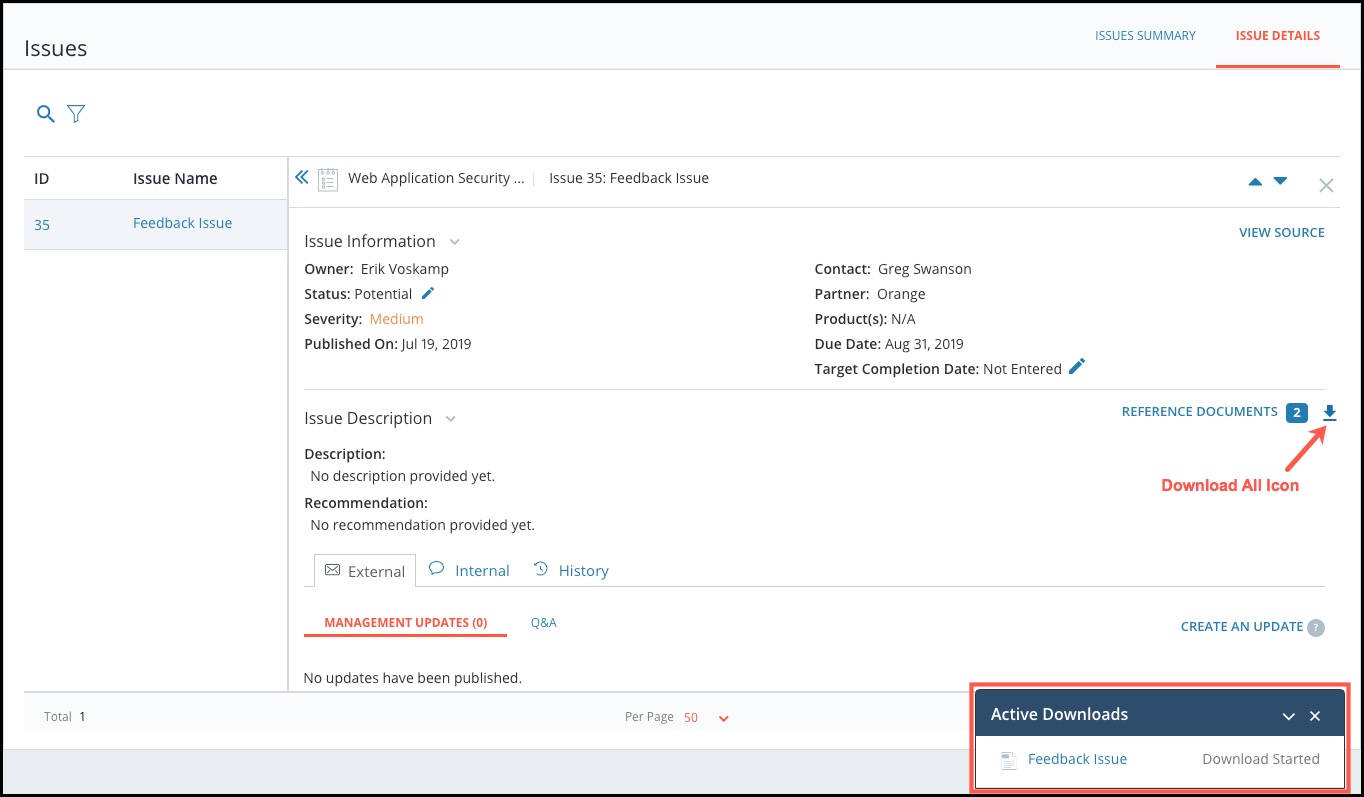Click the Download Started status text
Viewport: 1364px width, 797px height.
pos(1260,759)
